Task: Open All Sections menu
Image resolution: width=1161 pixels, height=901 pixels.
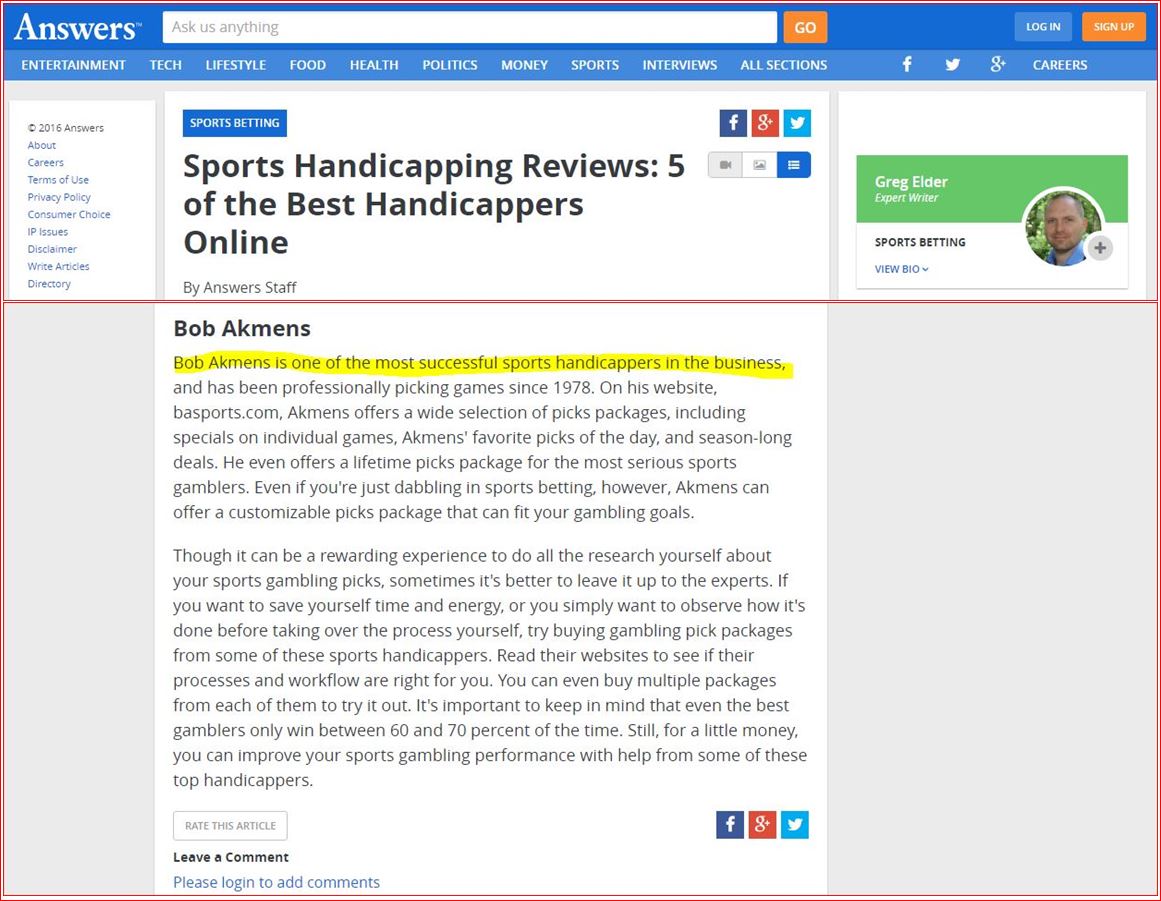Action: click(x=783, y=65)
